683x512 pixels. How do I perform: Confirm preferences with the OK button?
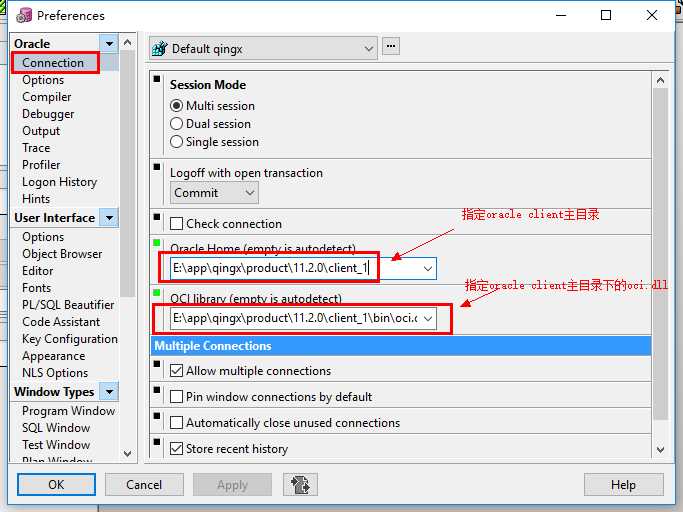(x=56, y=485)
